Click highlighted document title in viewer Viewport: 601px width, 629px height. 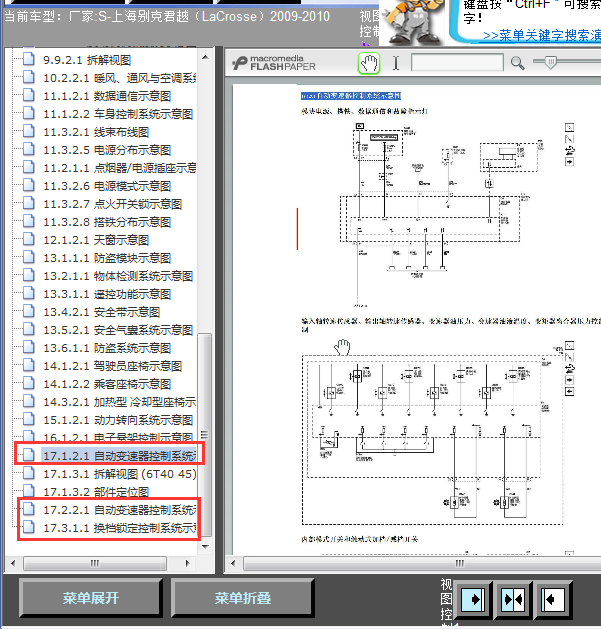tap(351, 96)
